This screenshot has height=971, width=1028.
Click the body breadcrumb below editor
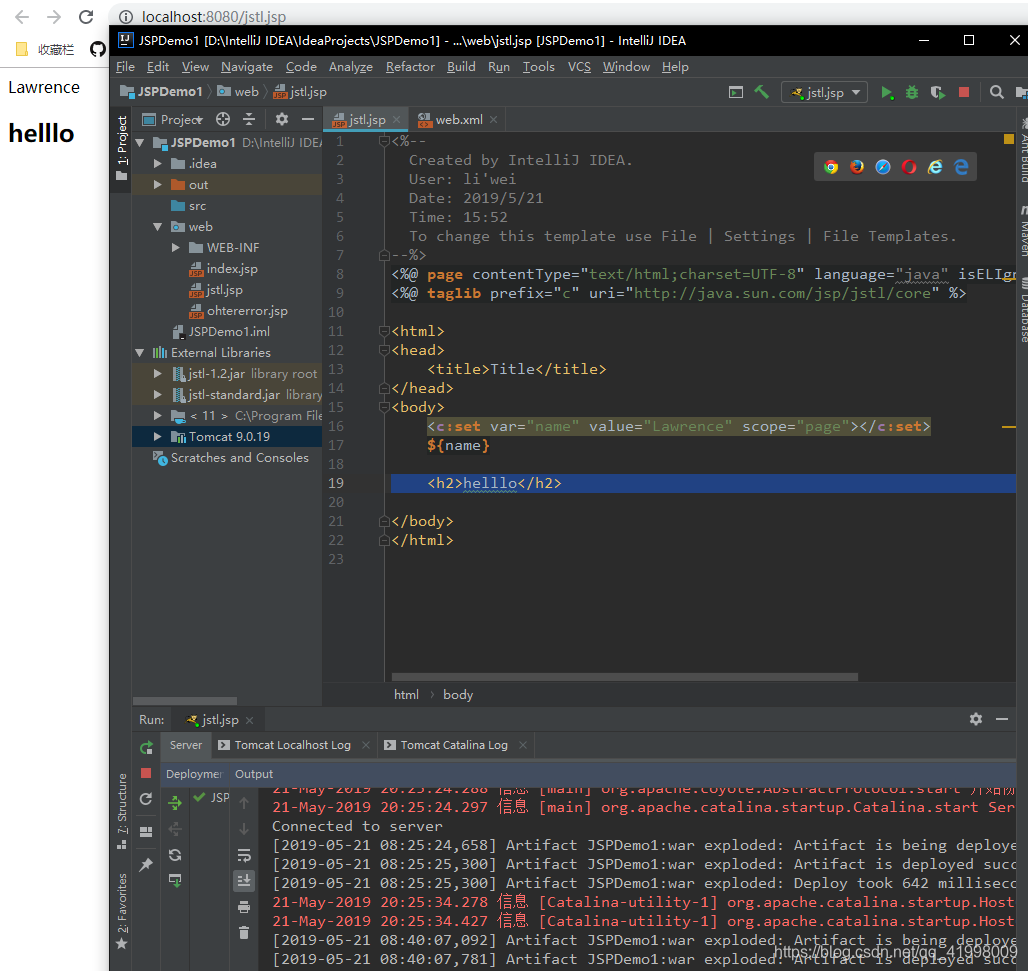[458, 694]
